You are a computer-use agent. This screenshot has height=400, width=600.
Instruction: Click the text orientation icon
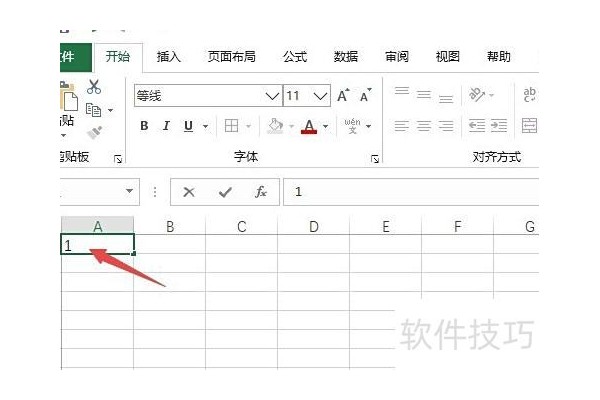(x=477, y=95)
